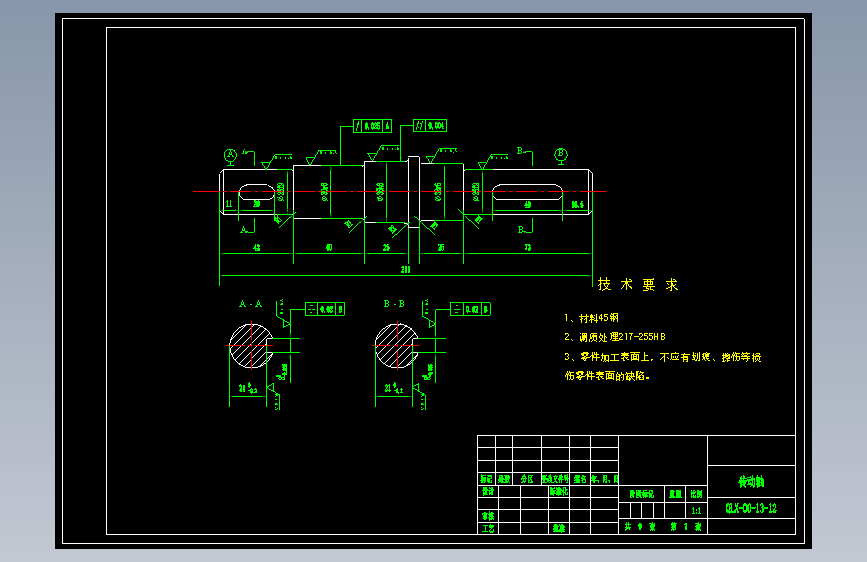This screenshot has width=867, height=562.
Task: Select datum symbol A above the shaft
Action: [x=230, y=157]
